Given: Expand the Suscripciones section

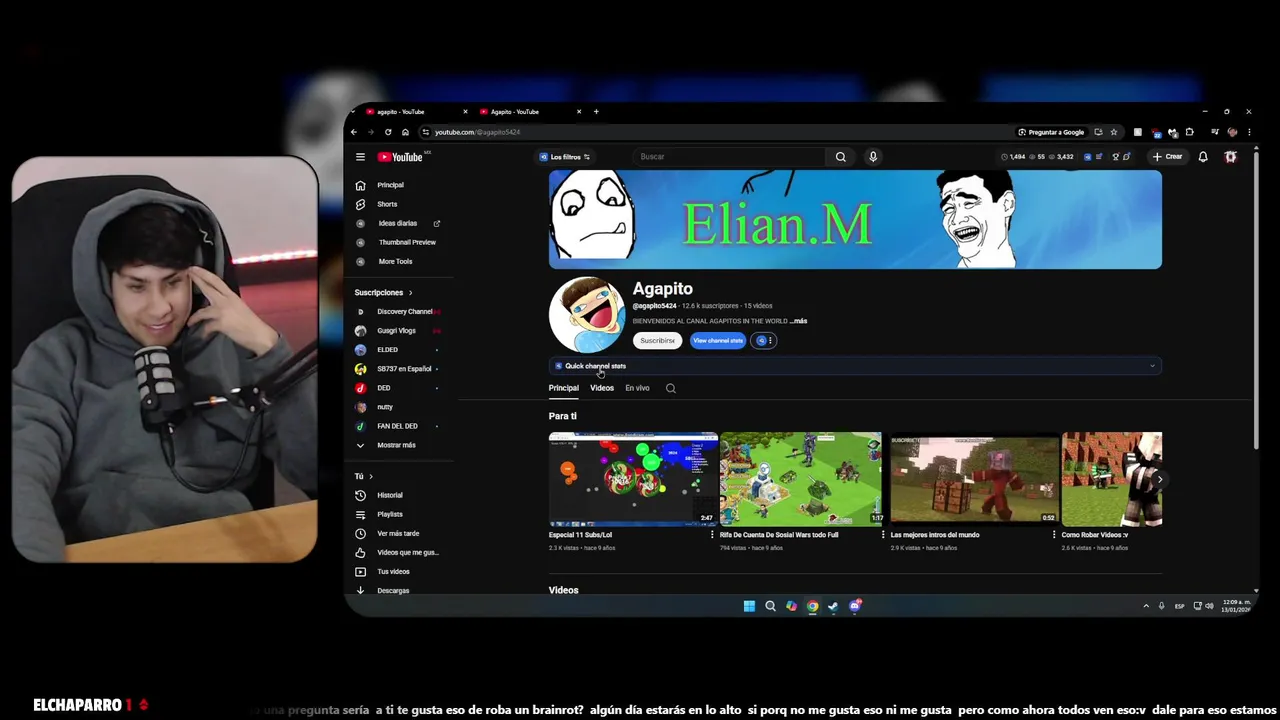Looking at the screenshot, I should [x=384, y=293].
